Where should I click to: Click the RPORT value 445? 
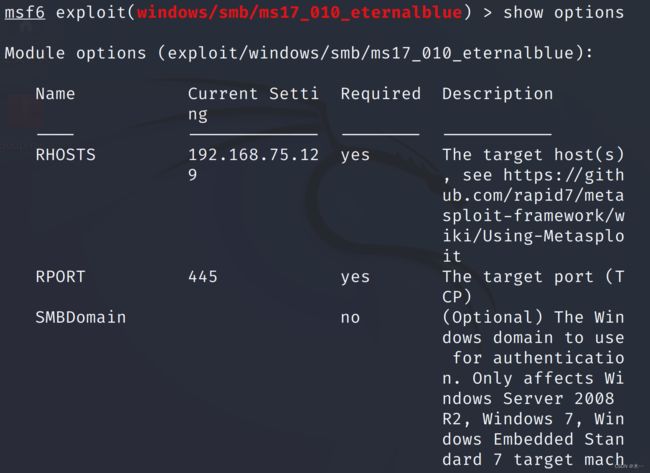[203, 277]
